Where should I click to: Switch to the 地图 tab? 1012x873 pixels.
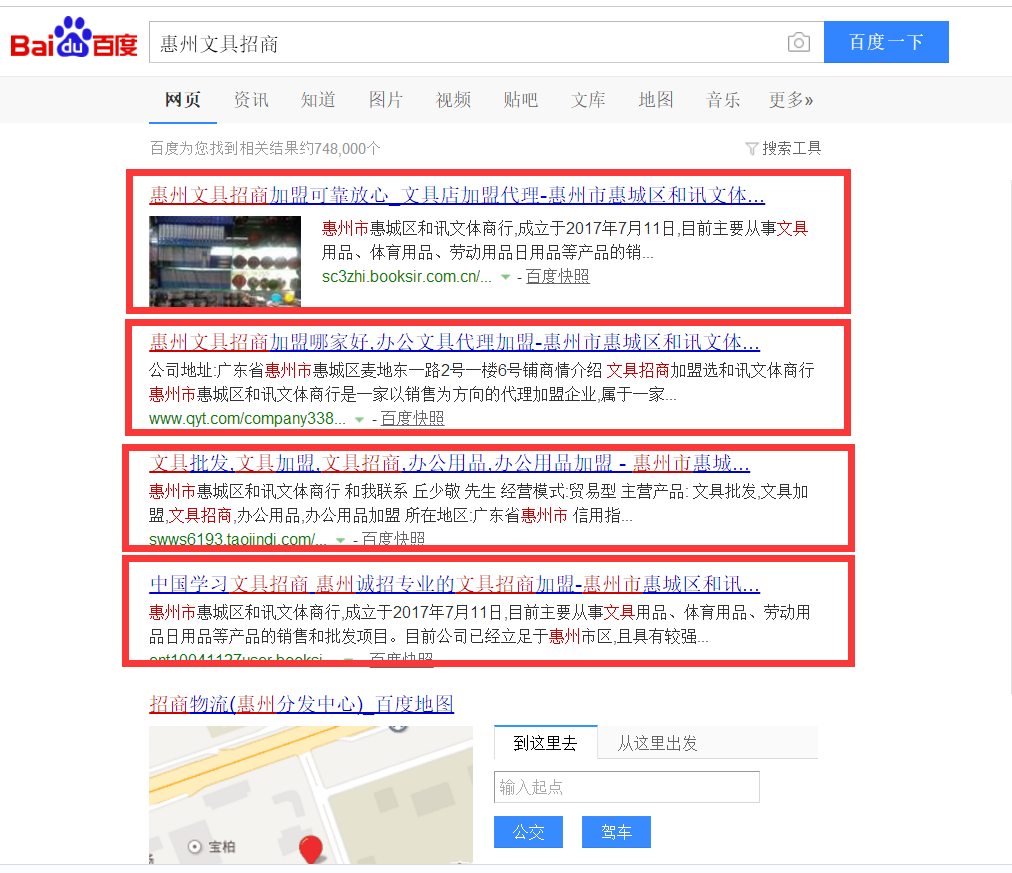click(656, 100)
